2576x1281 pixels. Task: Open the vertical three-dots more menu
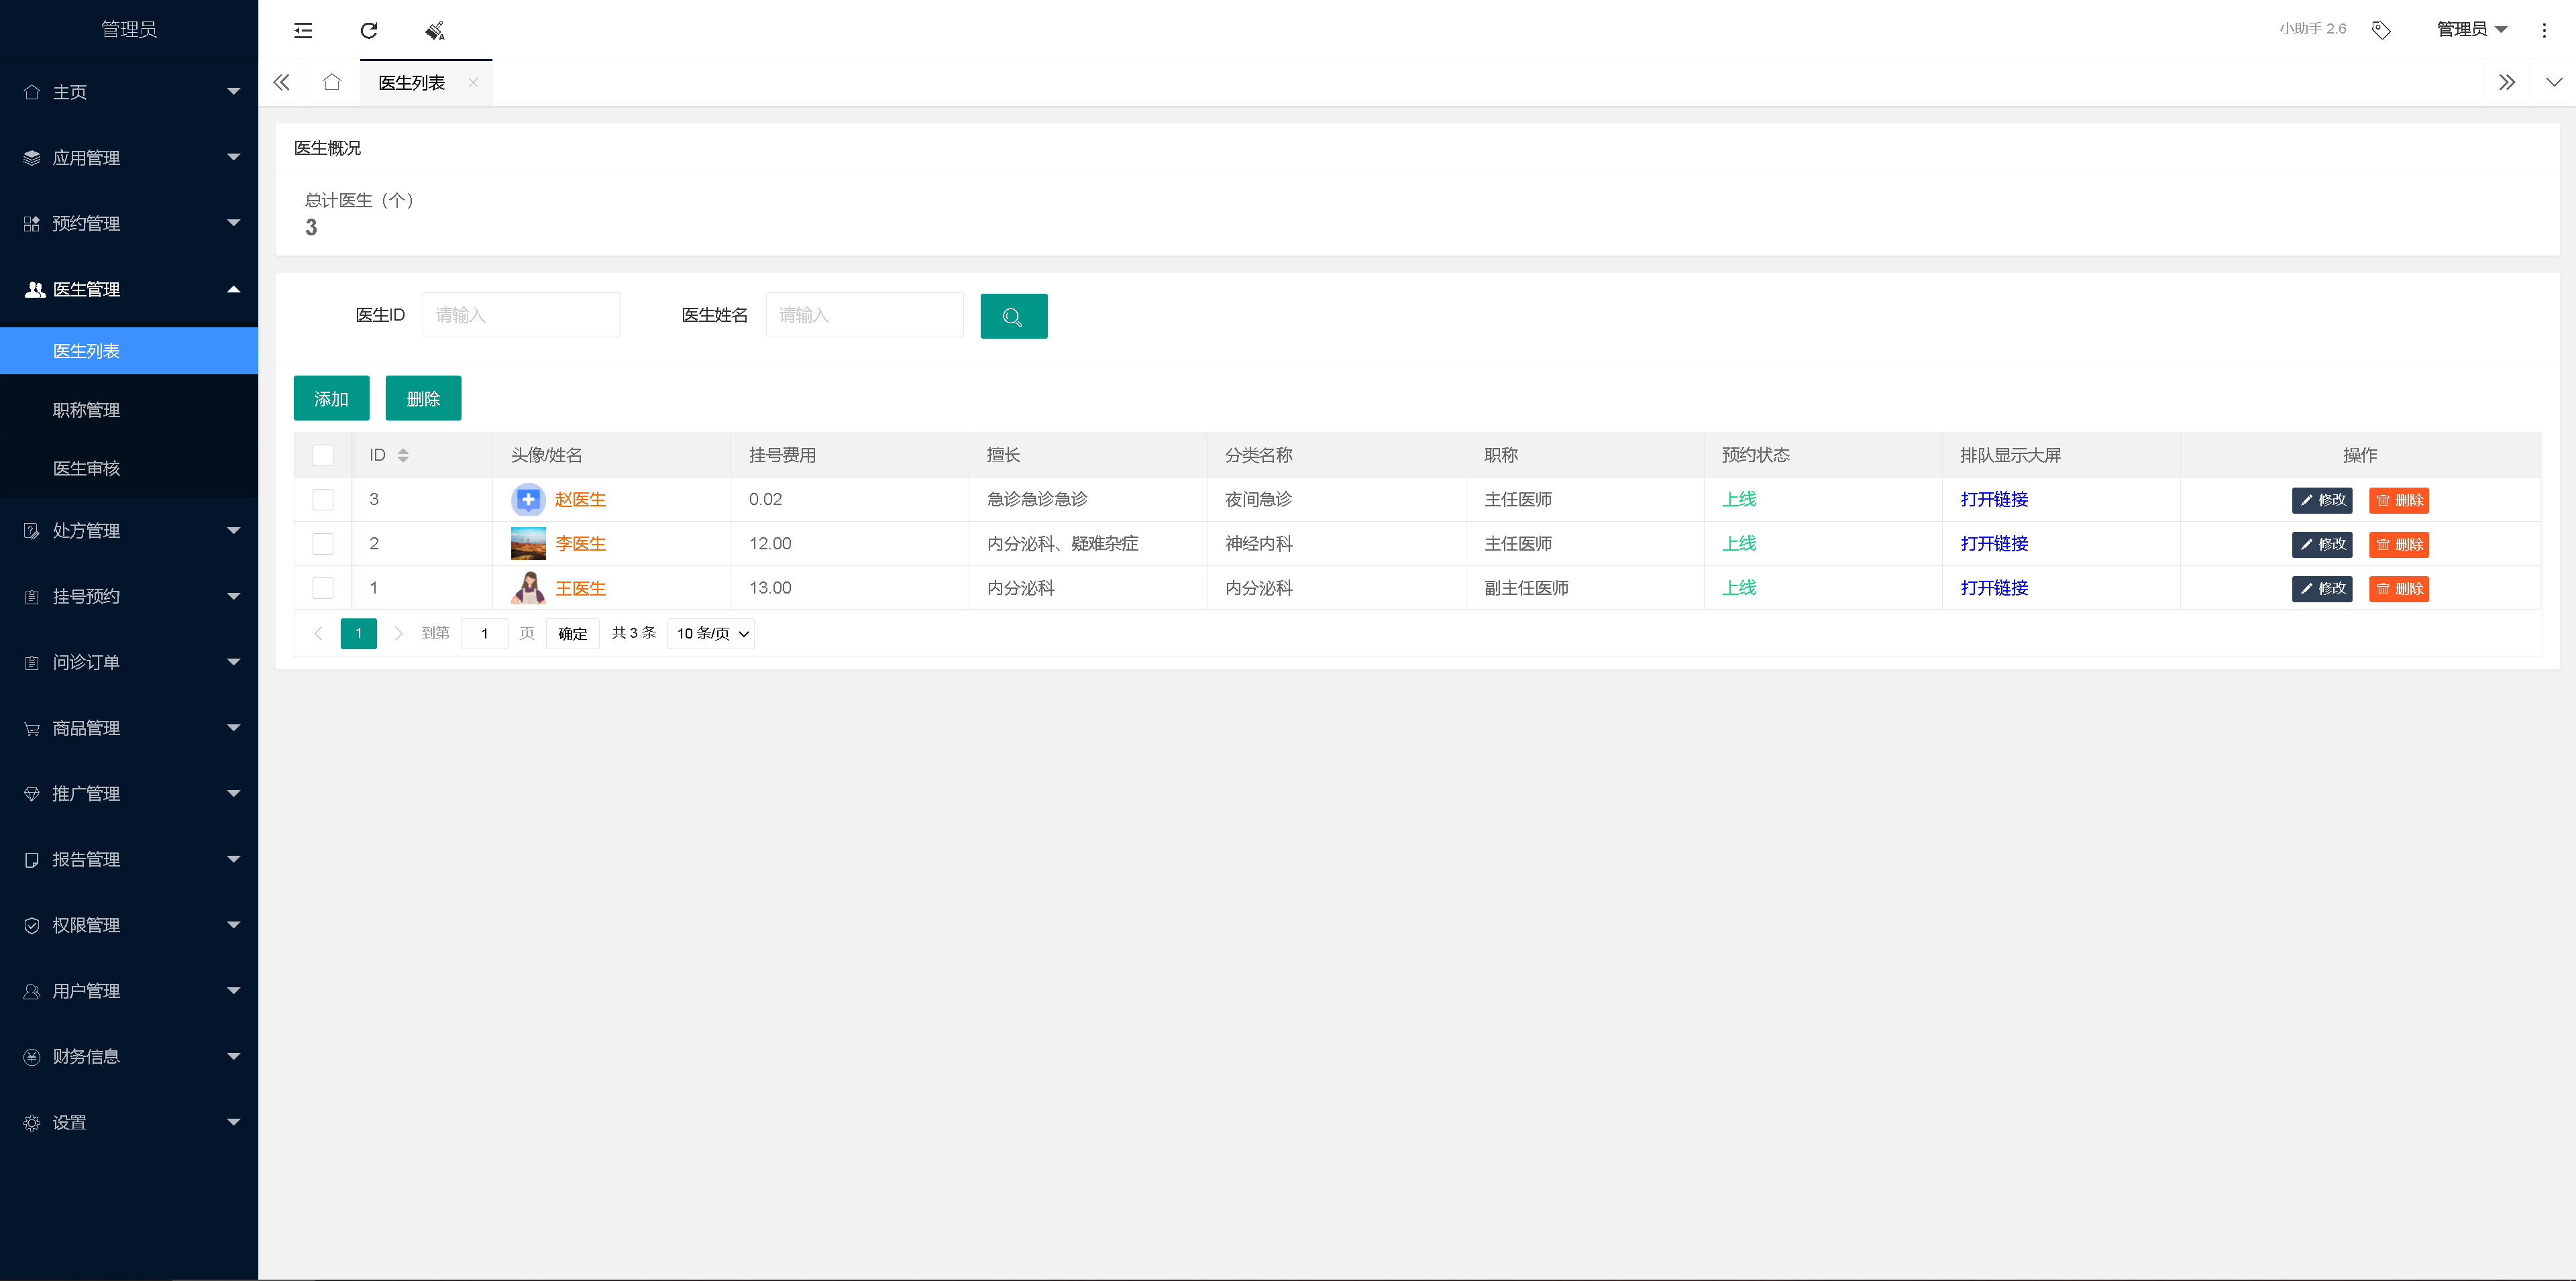pyautogui.click(x=2544, y=30)
